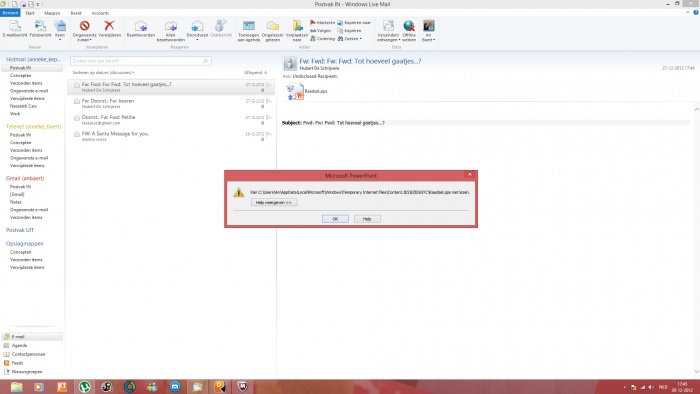Open 'Sorteren op datum' sort dropdown
700x394 pixels.
(x=103, y=72)
